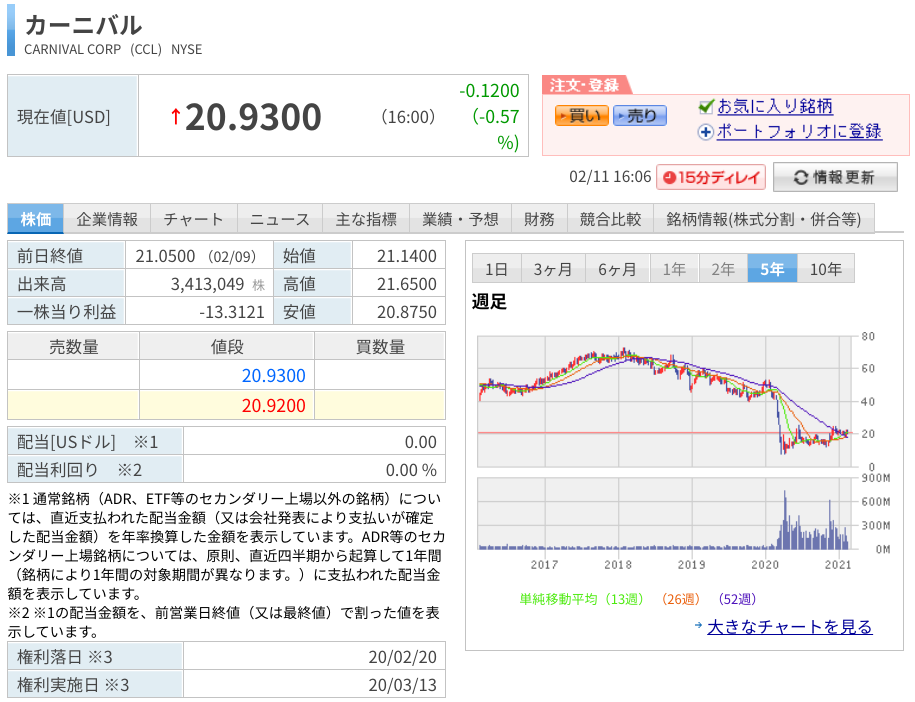Select the 1年 chart range
Screen dimensions: 915x702
click(675, 268)
